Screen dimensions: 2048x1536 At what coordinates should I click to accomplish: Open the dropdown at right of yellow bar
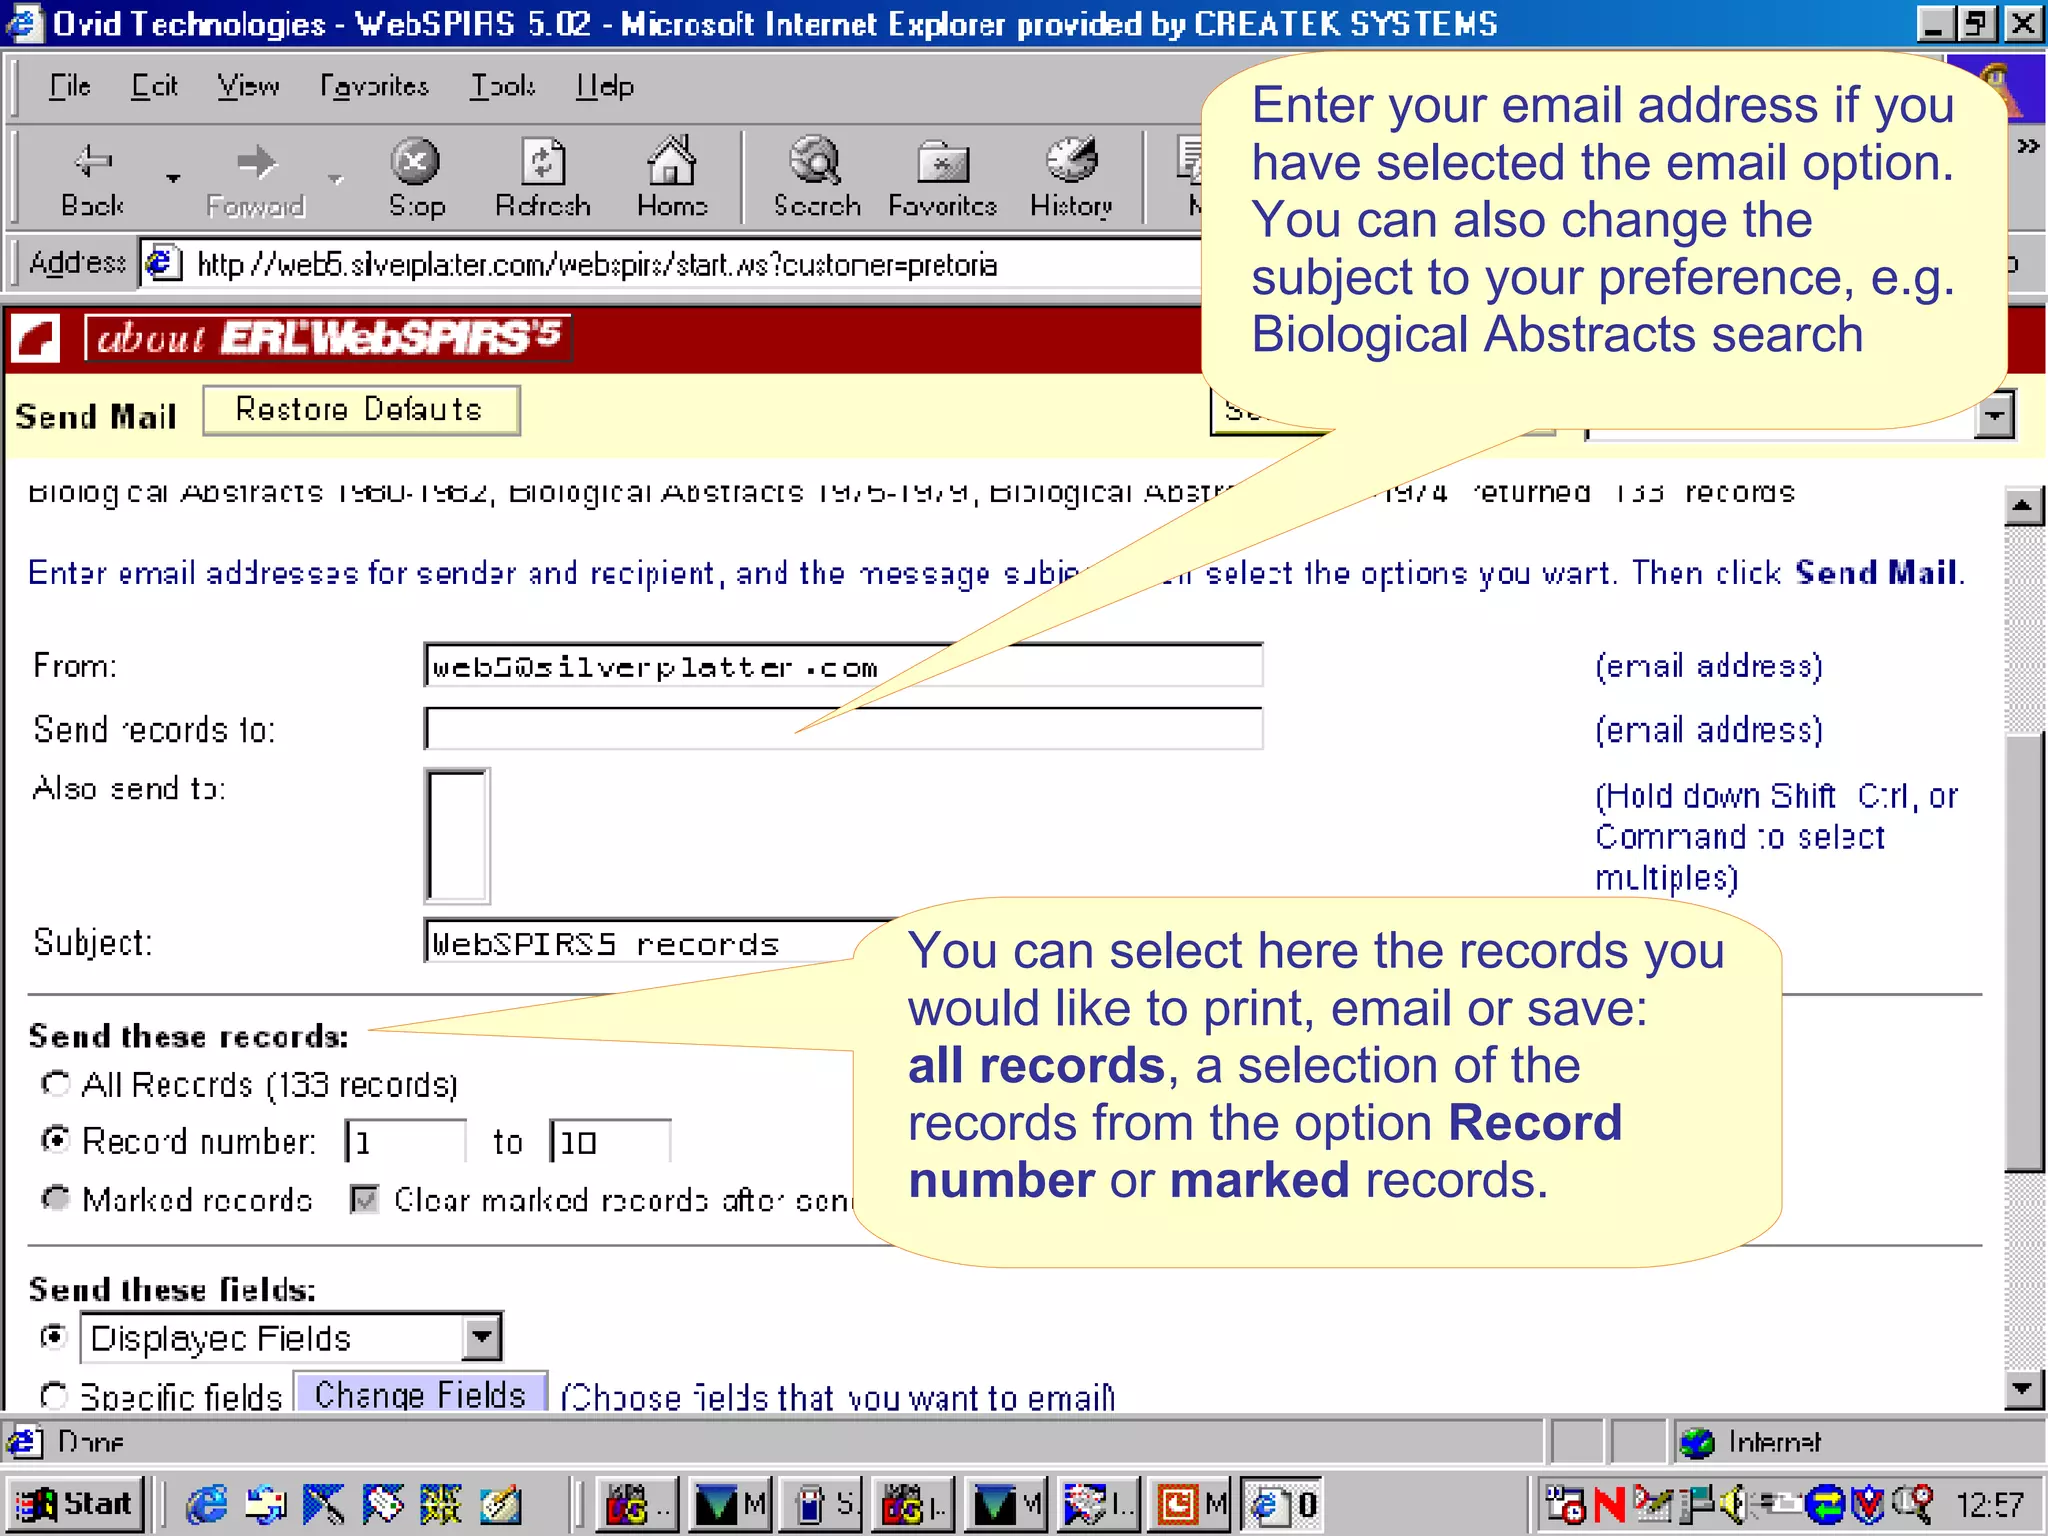[x=1995, y=414]
